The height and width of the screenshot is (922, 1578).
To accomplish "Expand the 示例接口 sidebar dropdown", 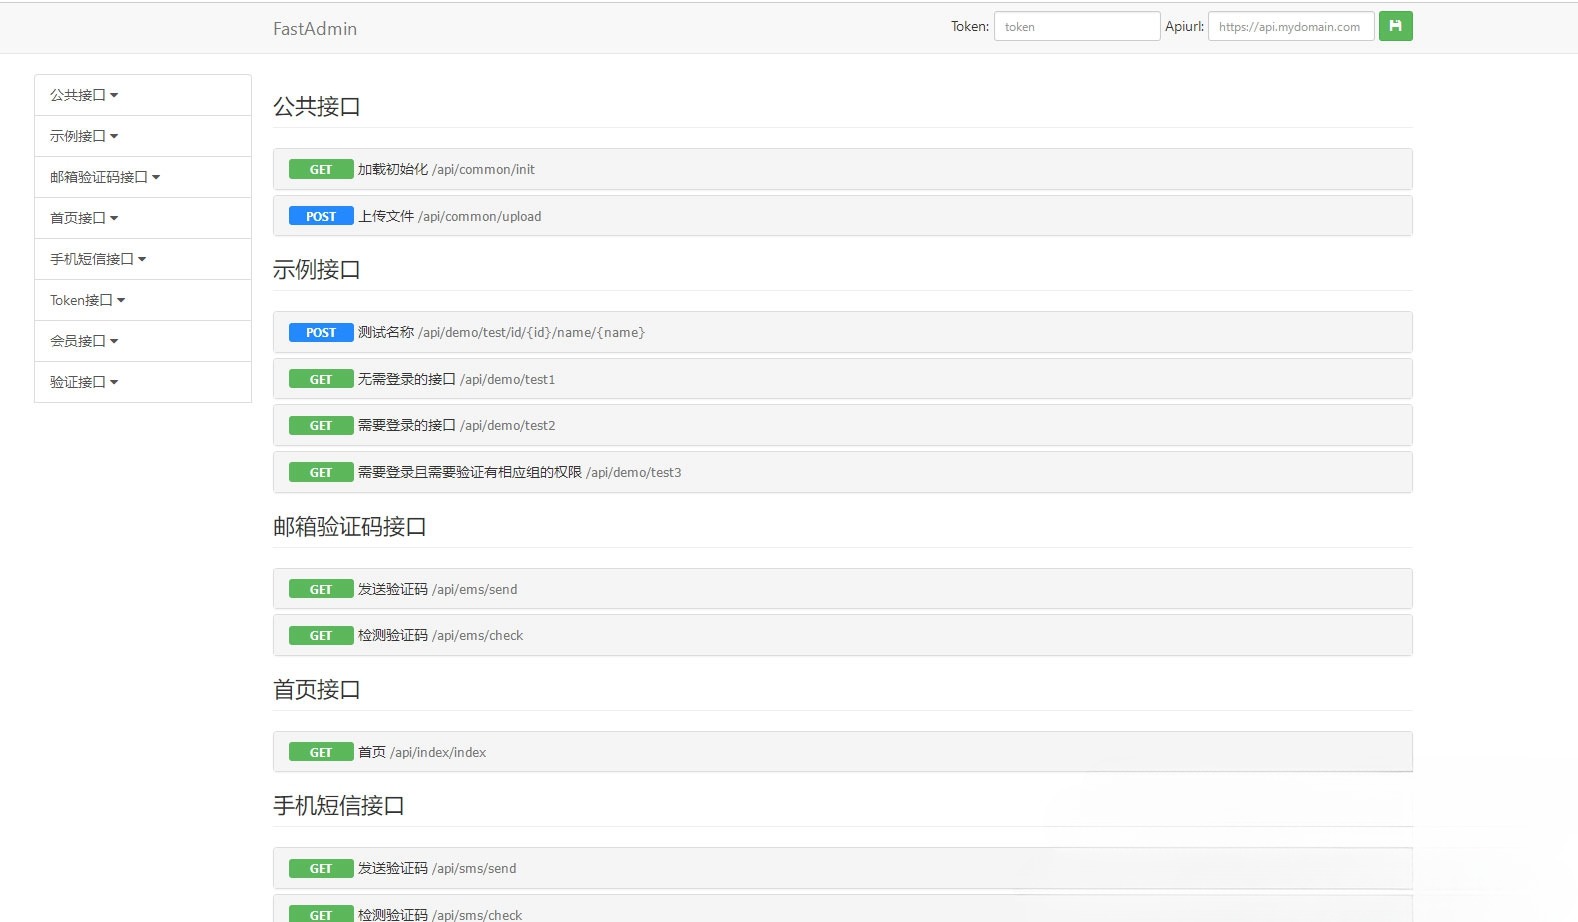I will 84,136.
